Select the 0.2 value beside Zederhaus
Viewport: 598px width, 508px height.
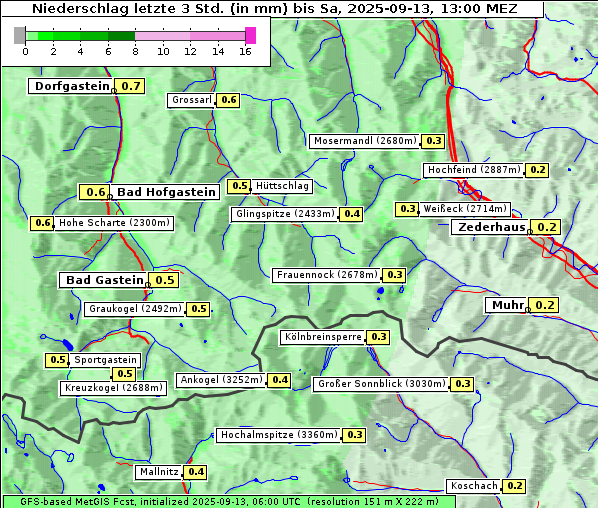(x=546, y=227)
